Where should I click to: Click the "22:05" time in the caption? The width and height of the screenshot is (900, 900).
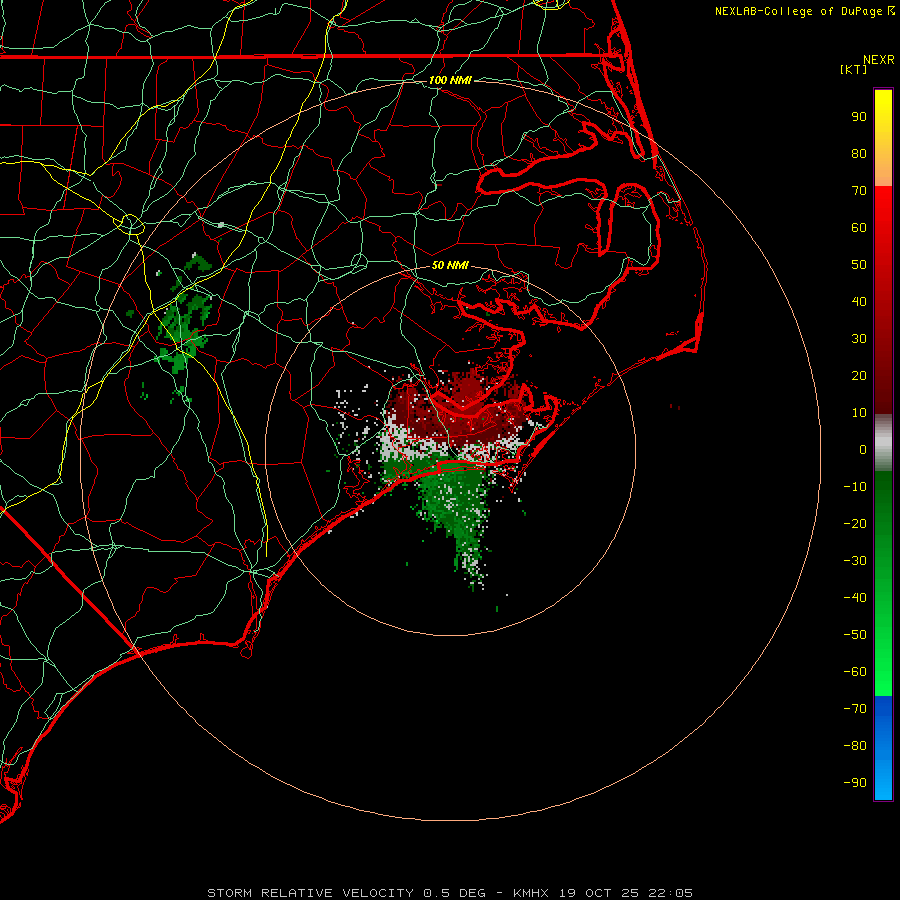coord(670,893)
